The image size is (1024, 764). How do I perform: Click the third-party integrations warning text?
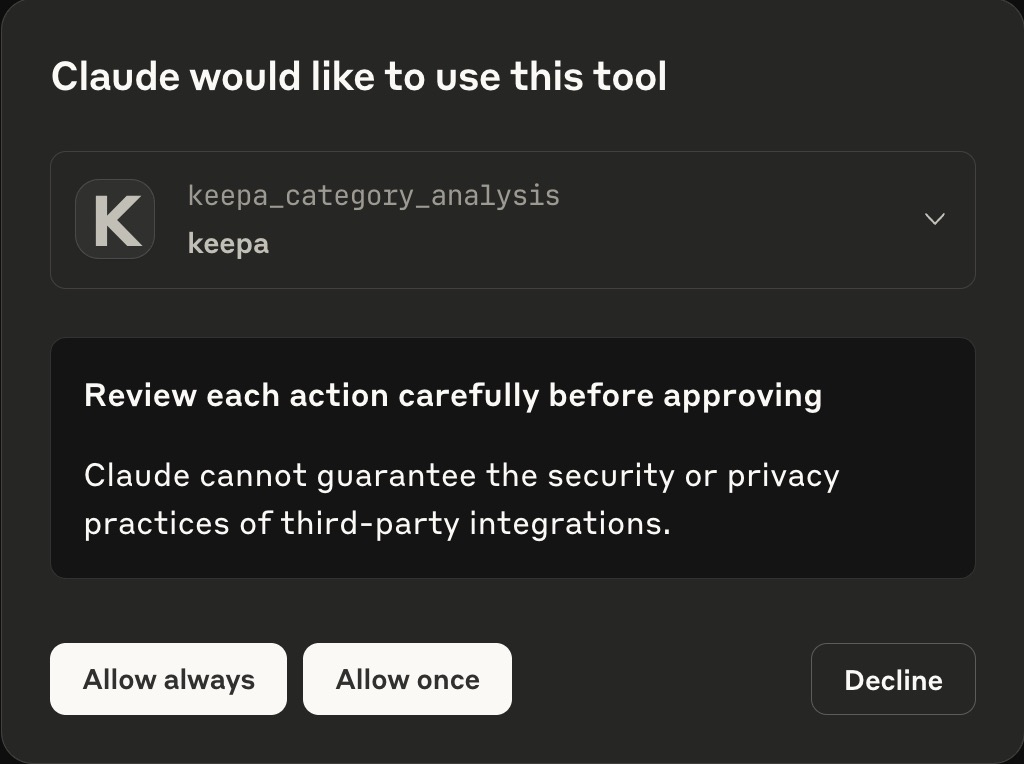pos(462,500)
